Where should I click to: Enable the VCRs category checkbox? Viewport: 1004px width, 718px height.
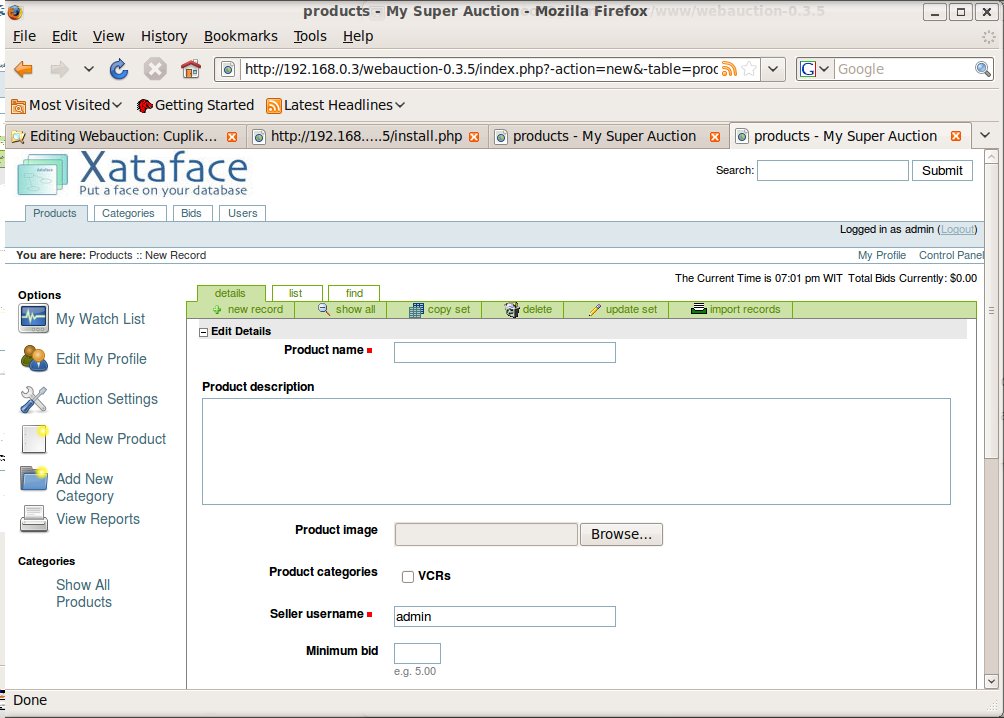click(408, 577)
